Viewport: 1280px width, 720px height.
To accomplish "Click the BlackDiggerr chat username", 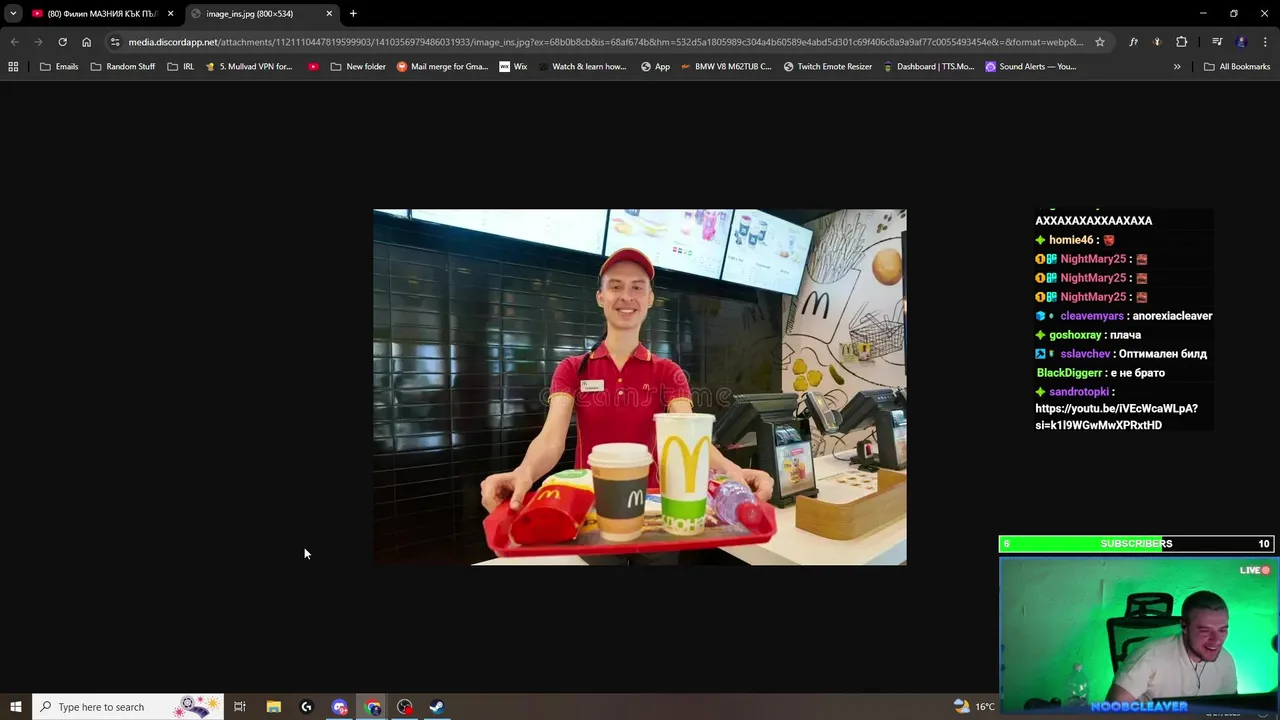I will pos(1069,373).
